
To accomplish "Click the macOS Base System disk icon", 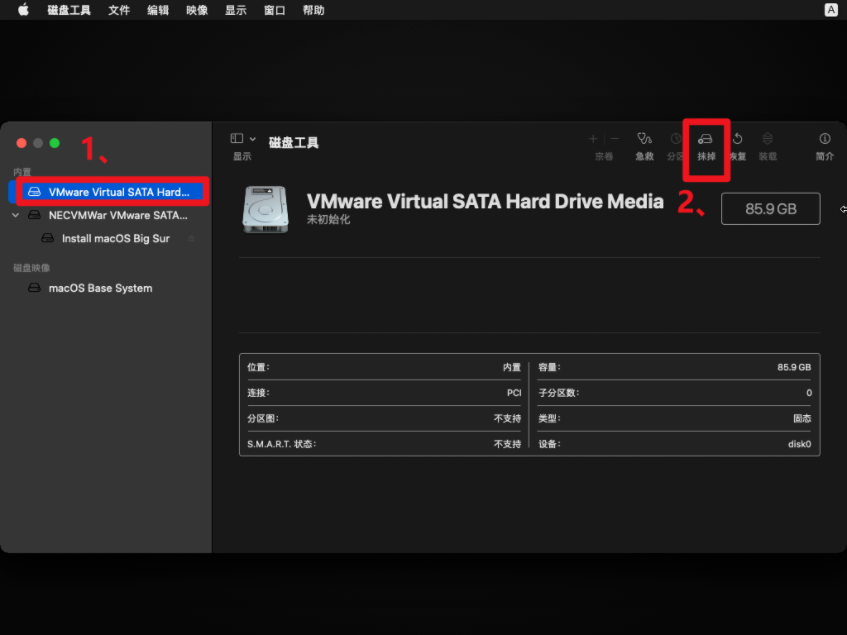I will click(x=35, y=288).
